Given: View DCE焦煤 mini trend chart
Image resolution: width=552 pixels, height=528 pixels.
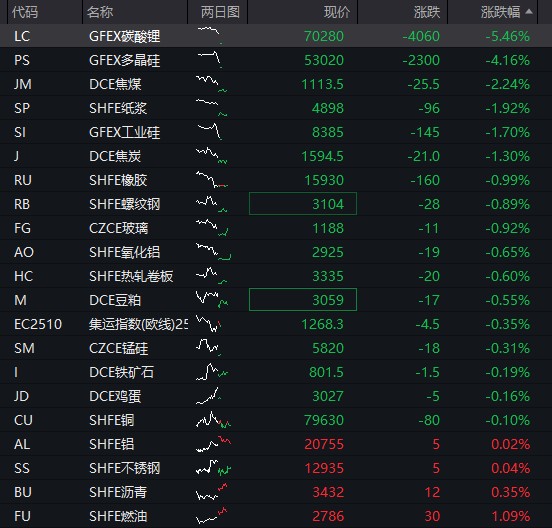Looking at the screenshot, I should pos(212,84).
